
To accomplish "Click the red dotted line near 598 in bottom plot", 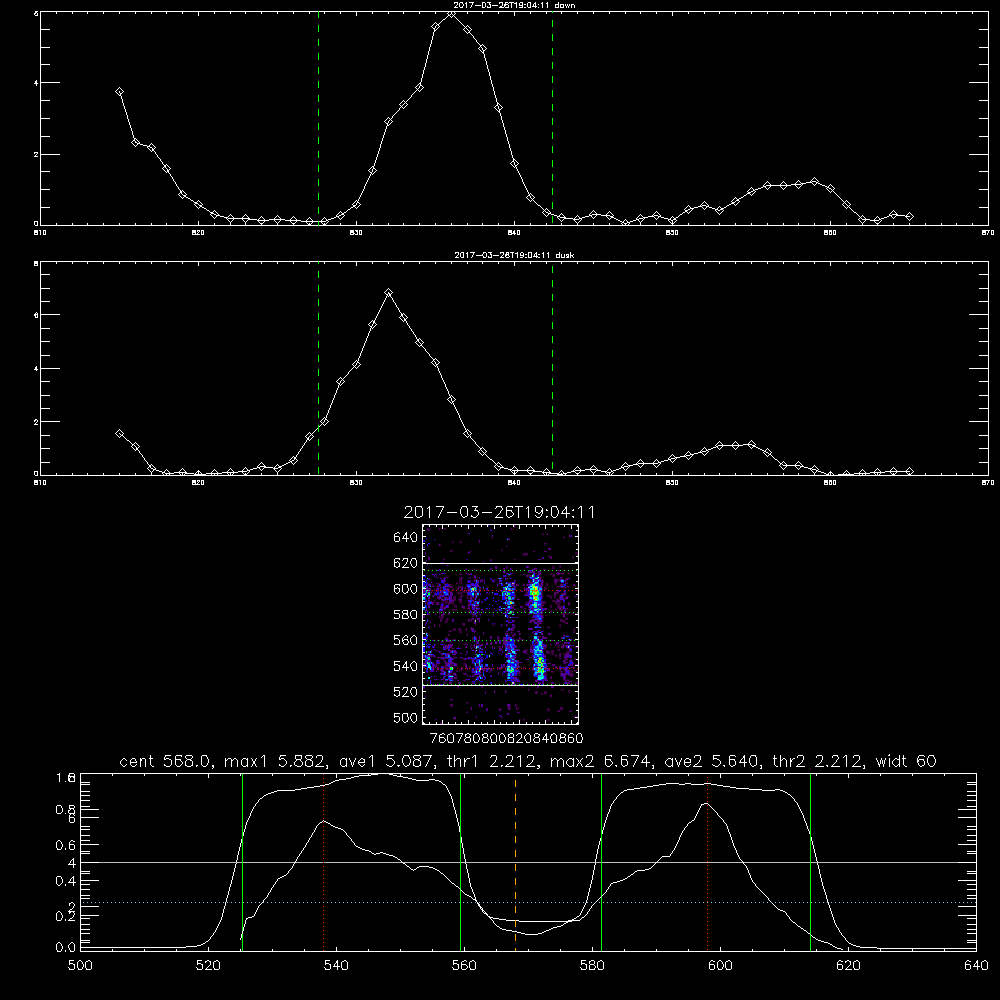I will pos(707,861).
